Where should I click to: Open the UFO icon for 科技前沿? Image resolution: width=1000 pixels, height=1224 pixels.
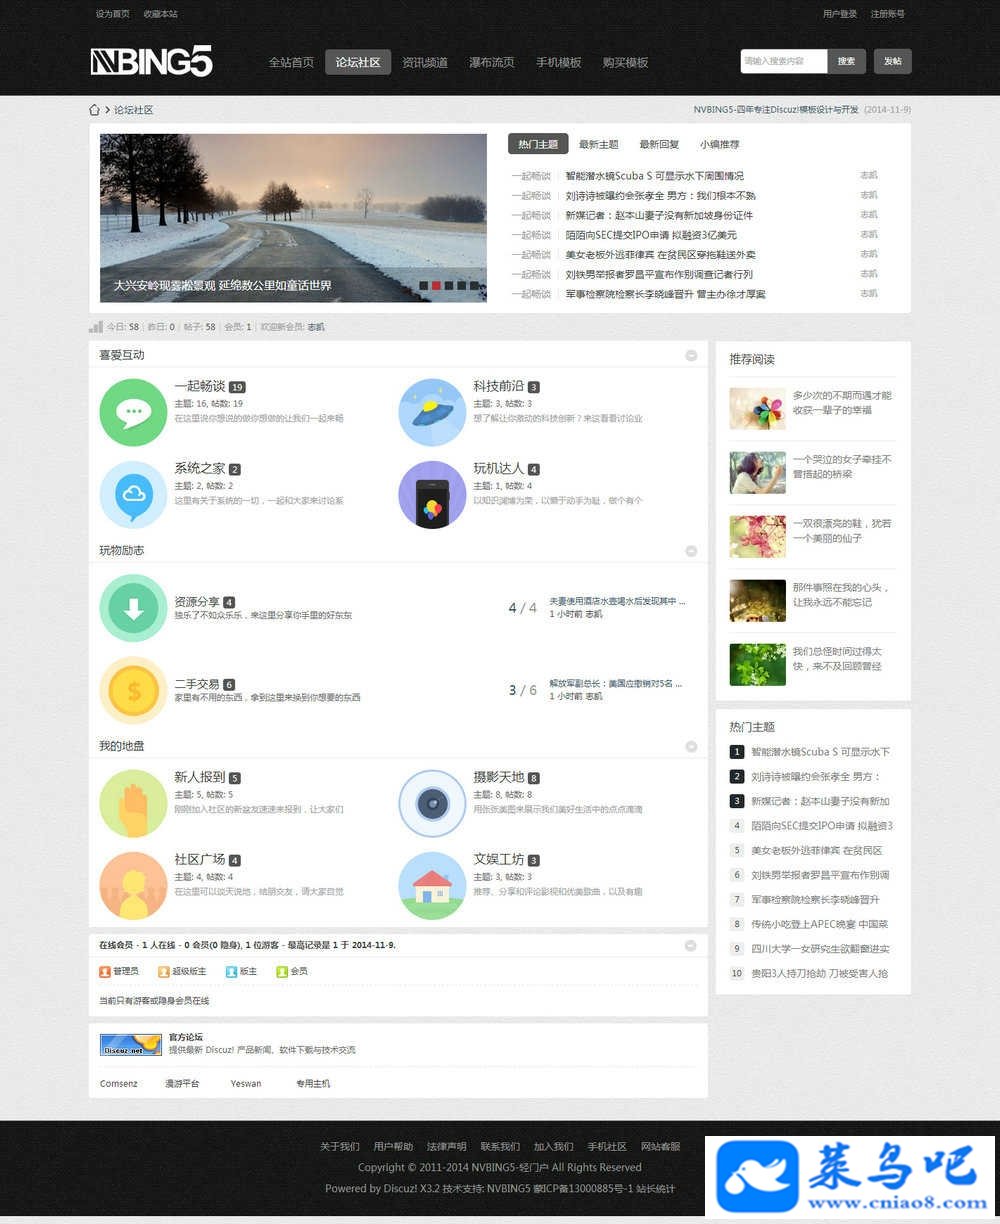(432, 412)
